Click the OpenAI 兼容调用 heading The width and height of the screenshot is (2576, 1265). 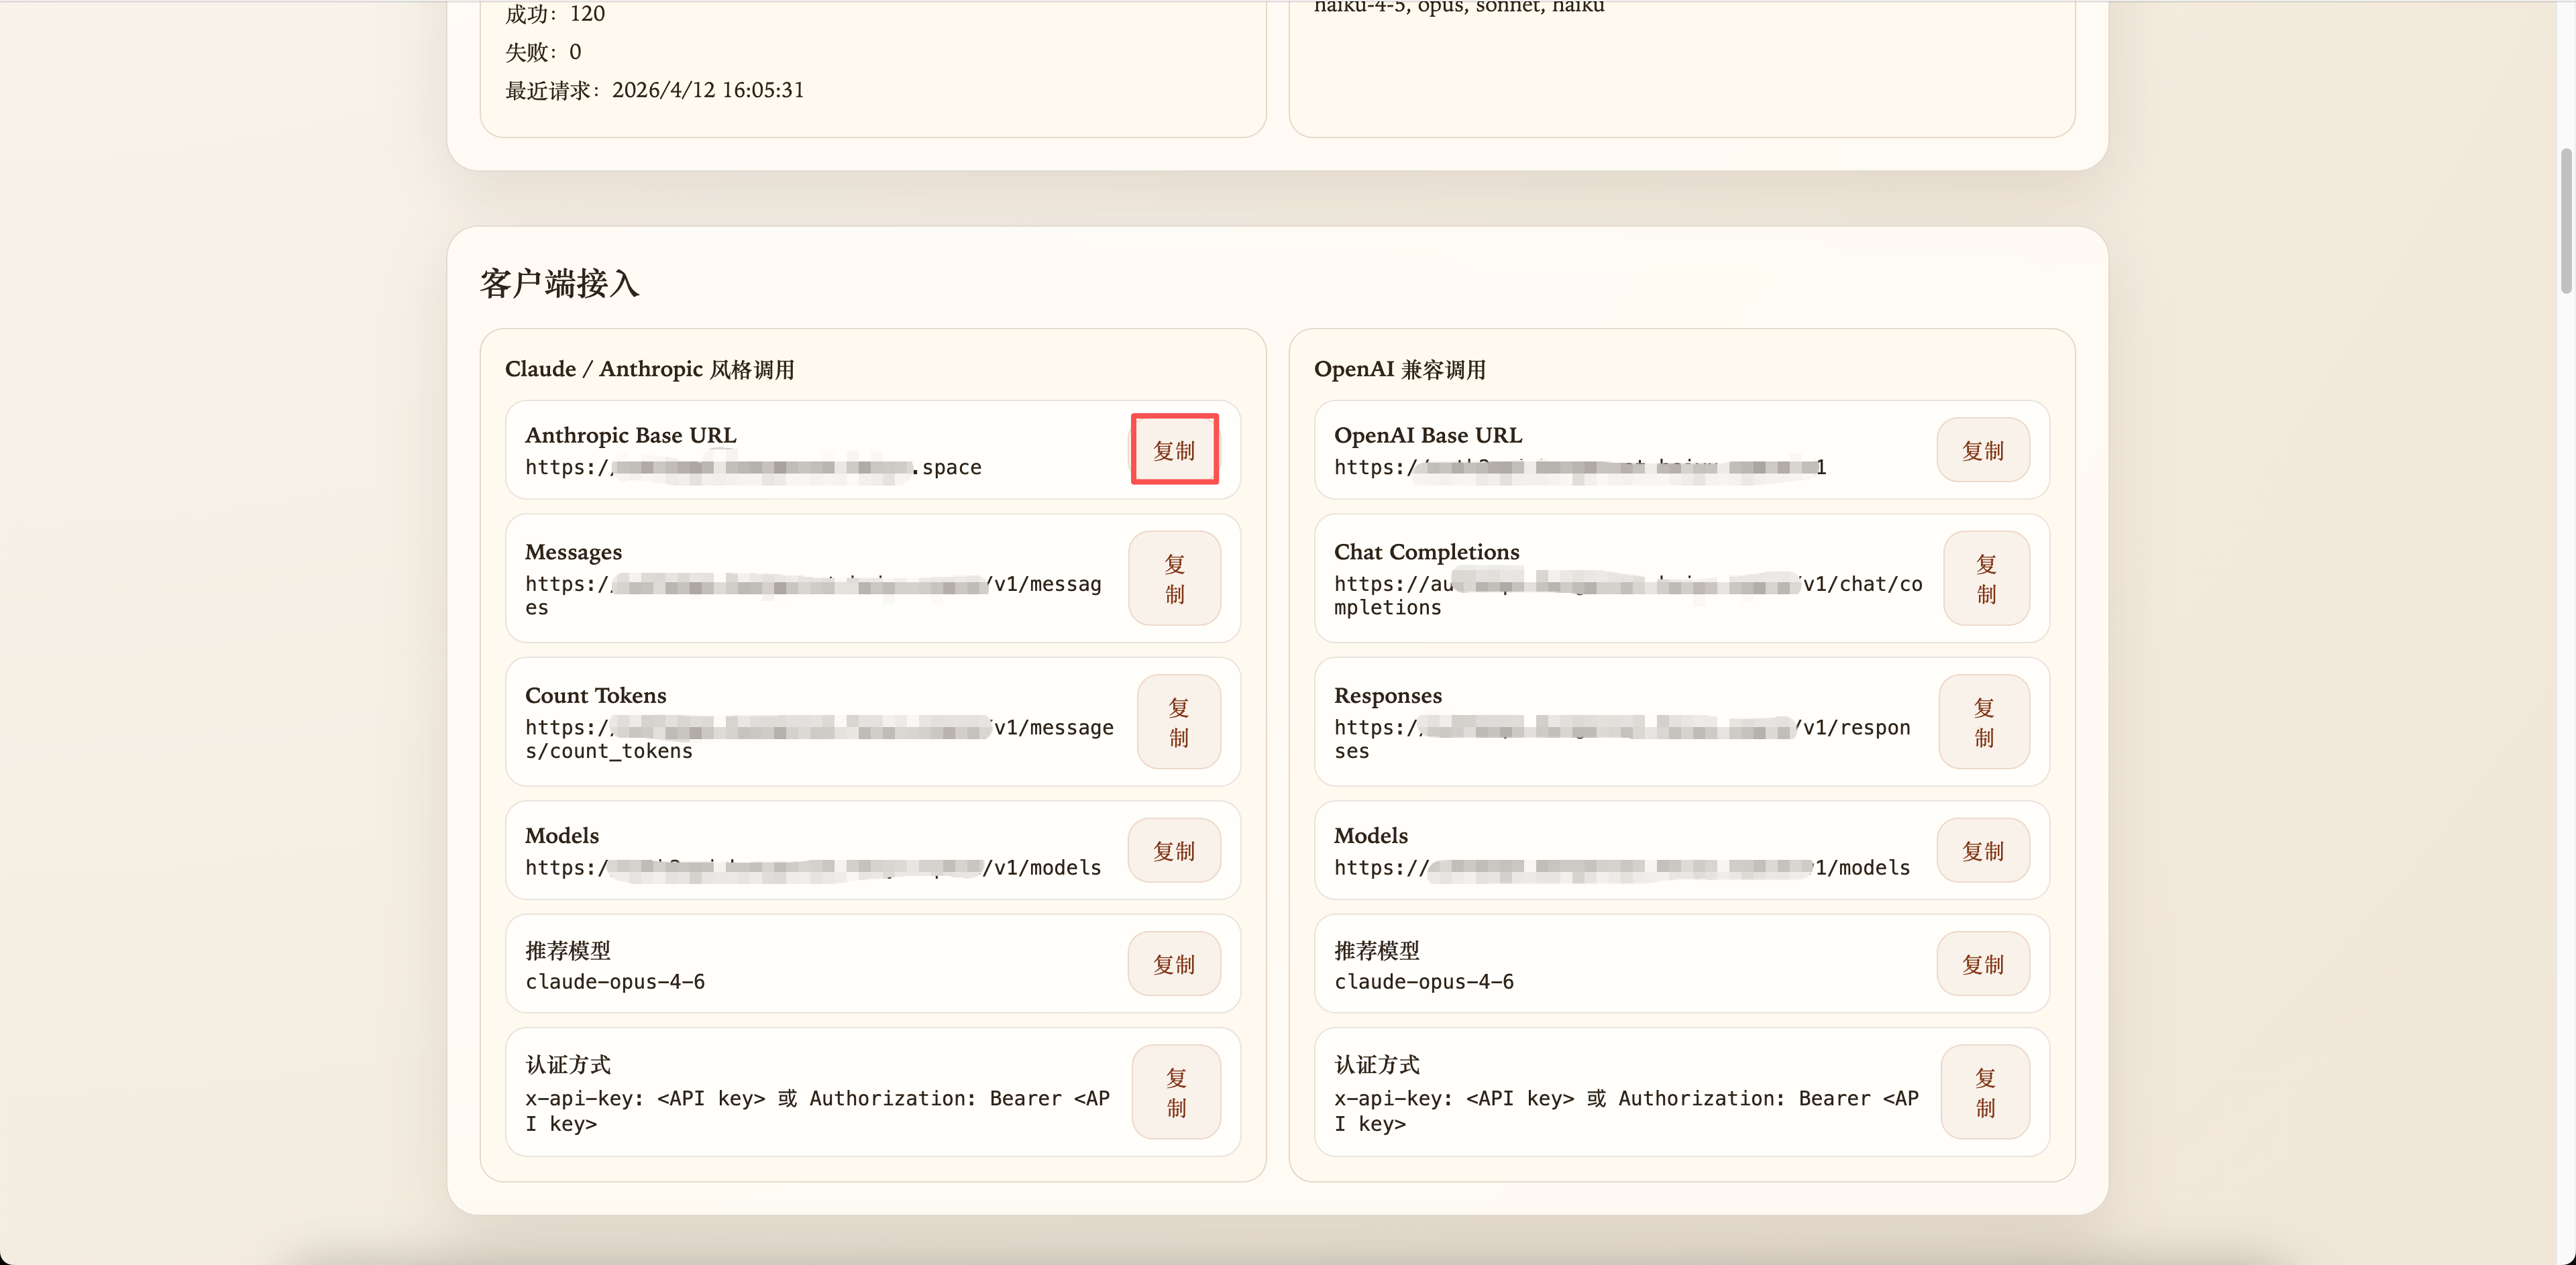pyautogui.click(x=1399, y=369)
